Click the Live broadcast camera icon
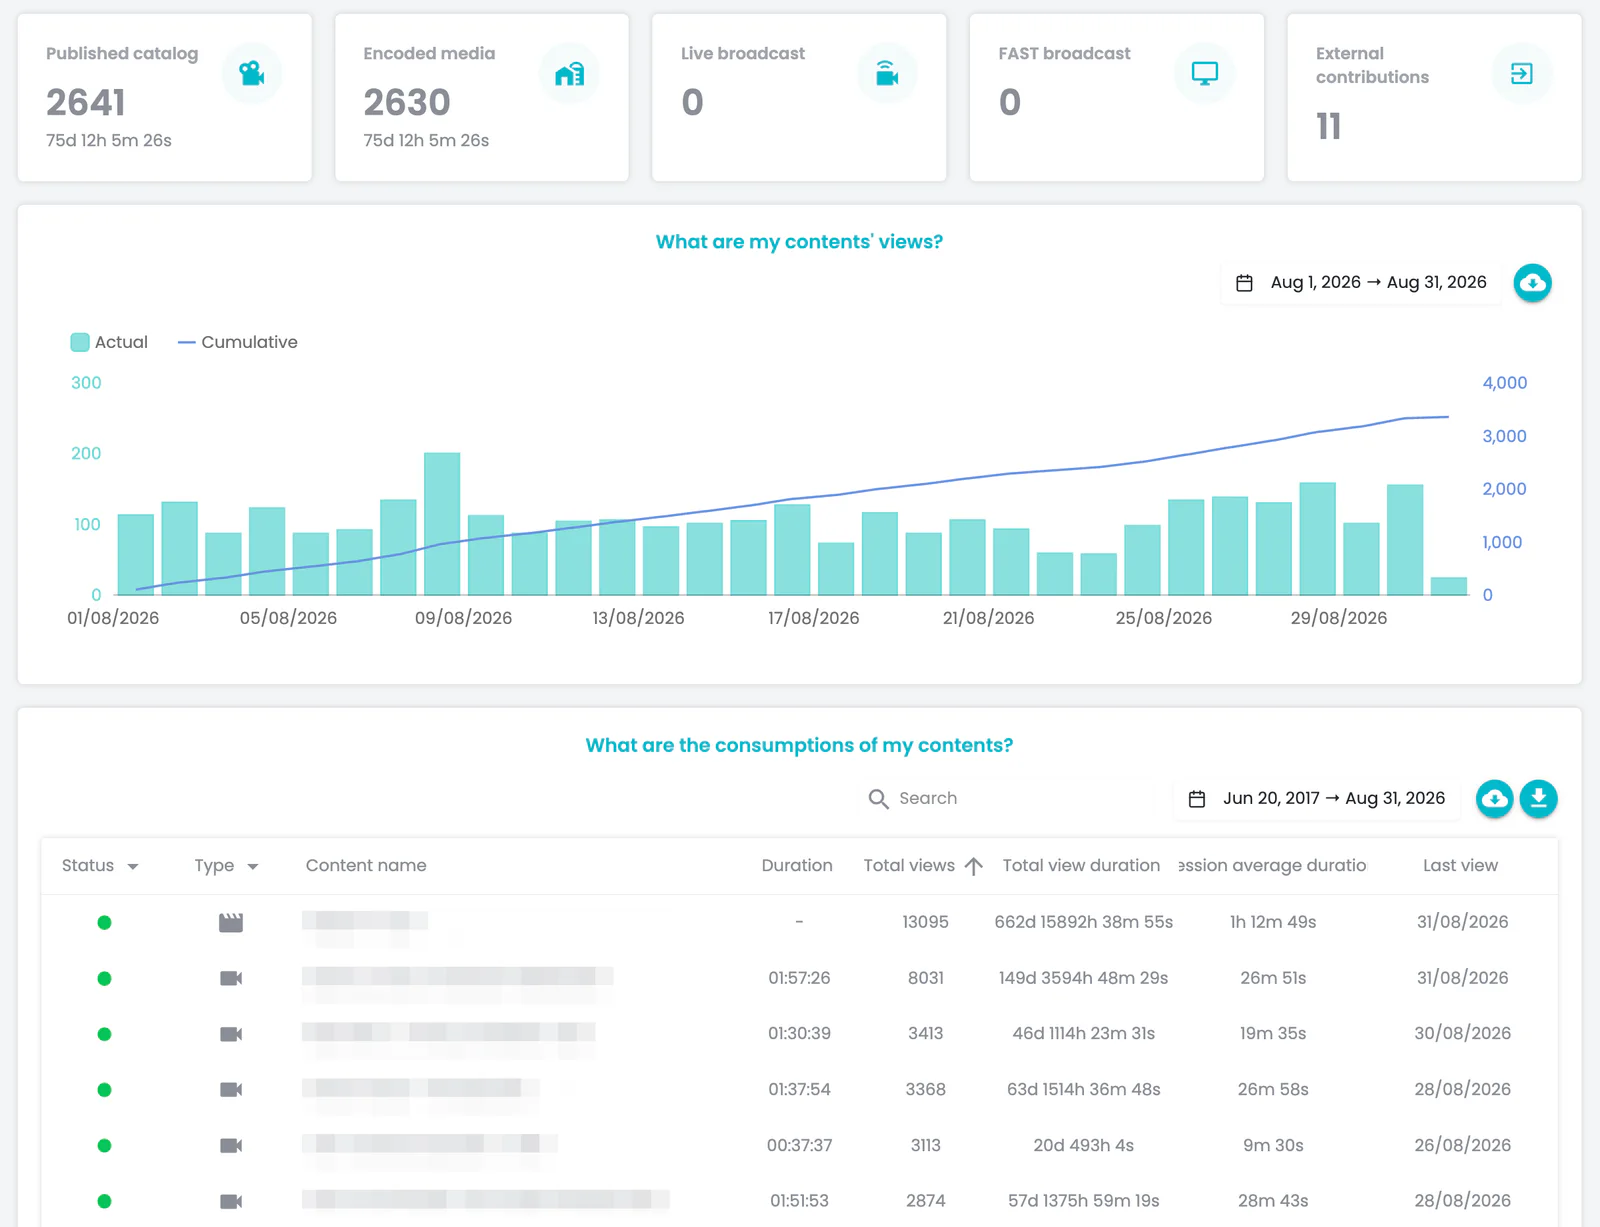 click(887, 73)
